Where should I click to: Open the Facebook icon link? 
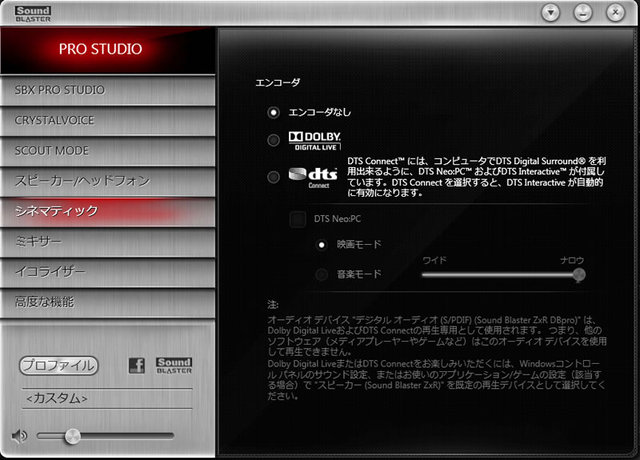tap(137, 365)
